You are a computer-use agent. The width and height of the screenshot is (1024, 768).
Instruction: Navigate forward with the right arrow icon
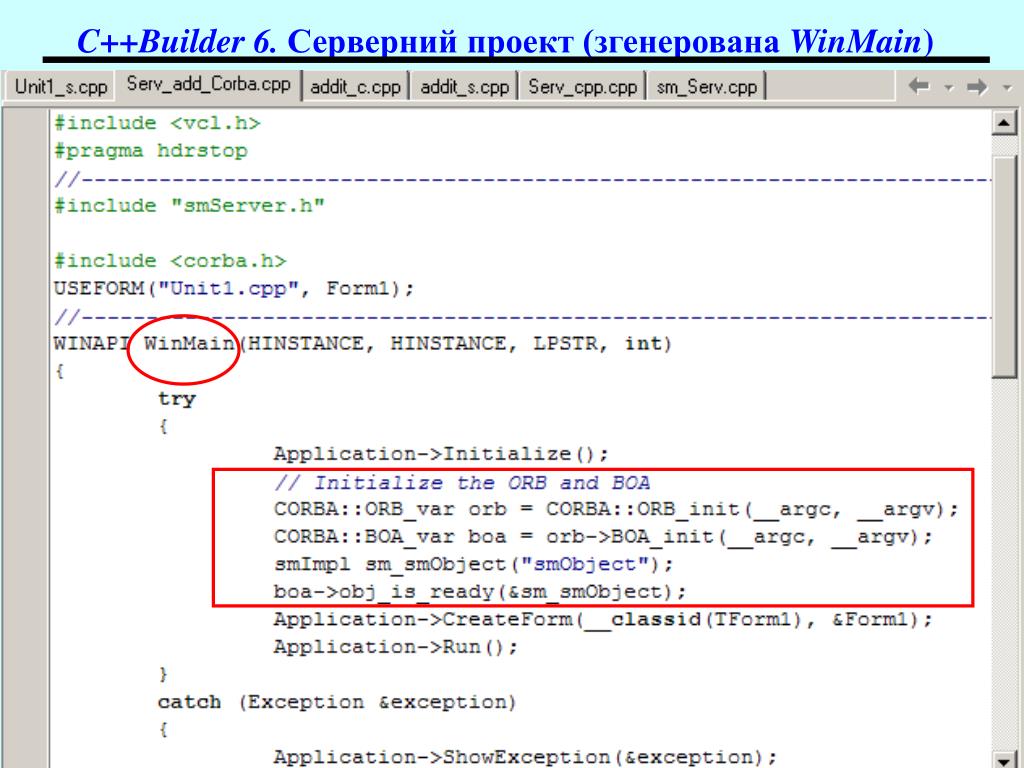pyautogui.click(x=977, y=86)
